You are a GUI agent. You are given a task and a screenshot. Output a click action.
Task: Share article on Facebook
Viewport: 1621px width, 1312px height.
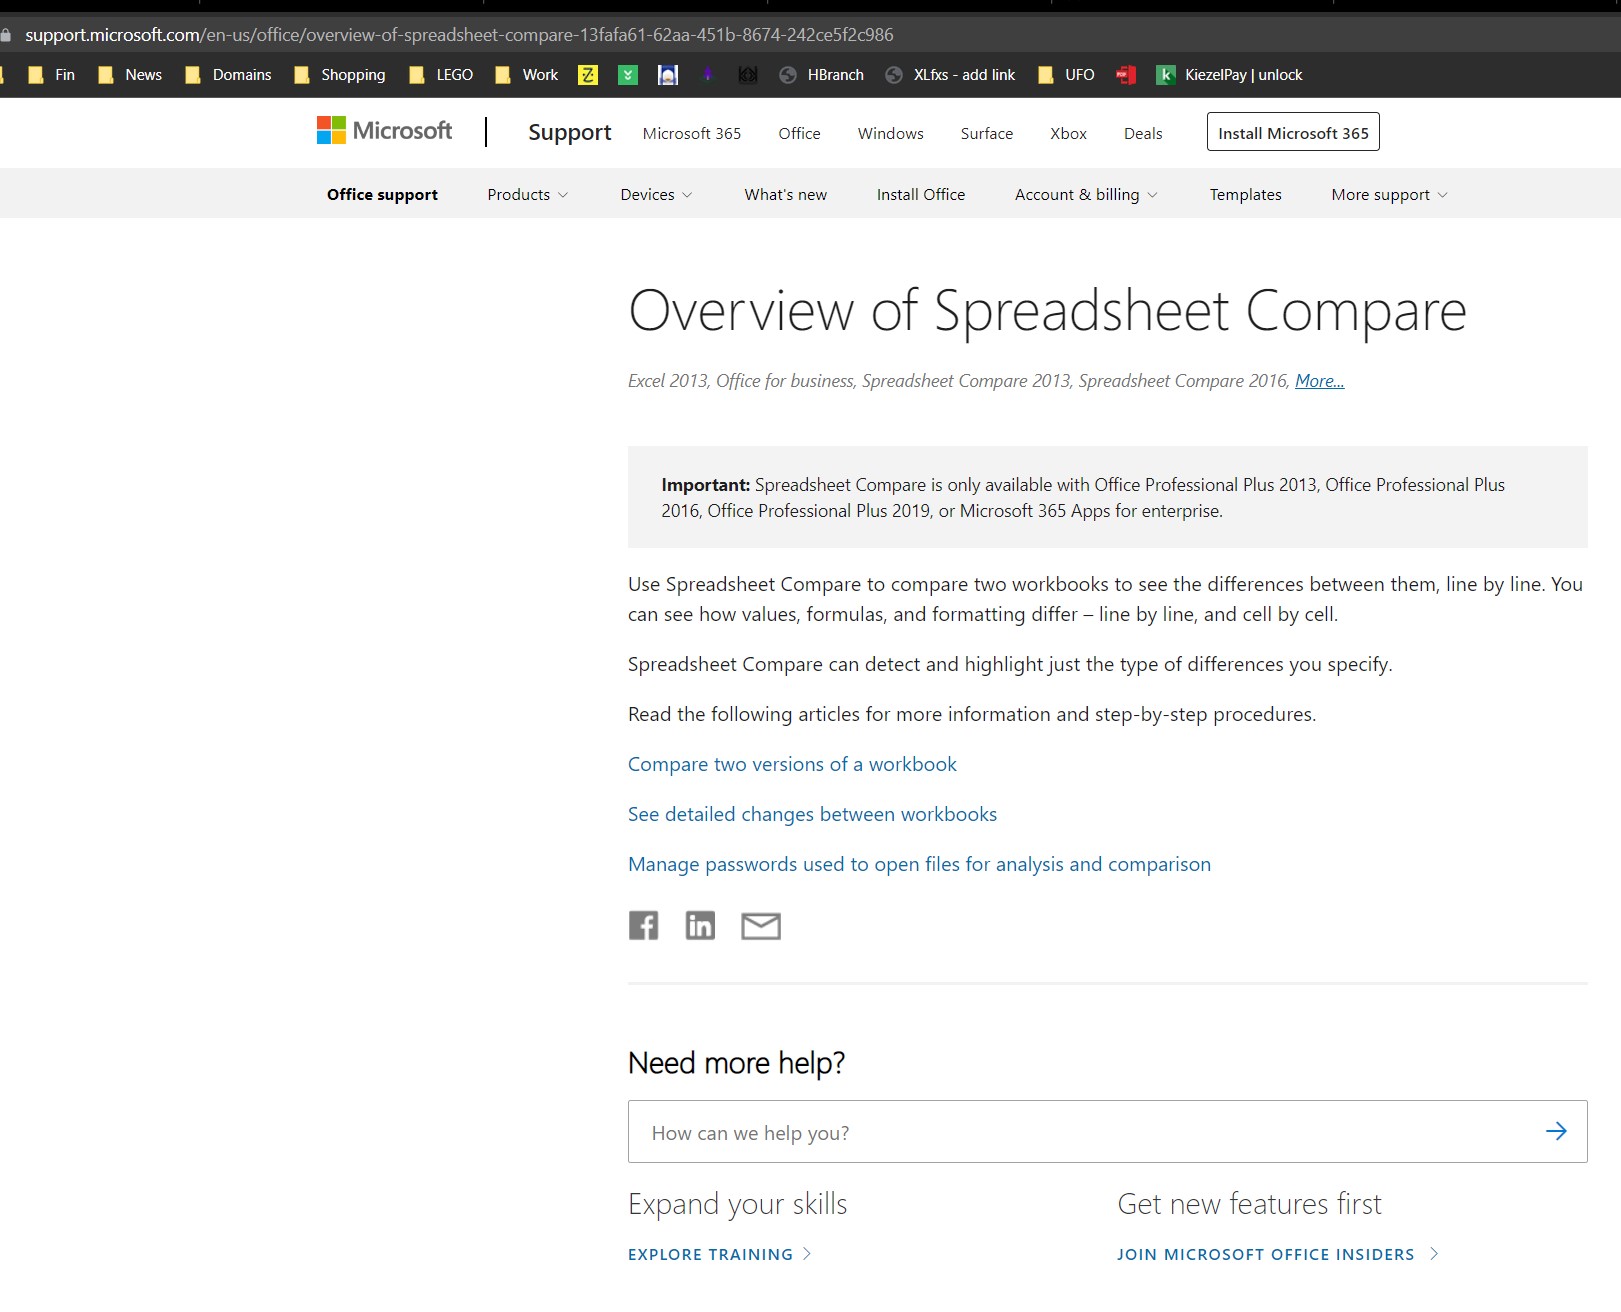(x=643, y=926)
